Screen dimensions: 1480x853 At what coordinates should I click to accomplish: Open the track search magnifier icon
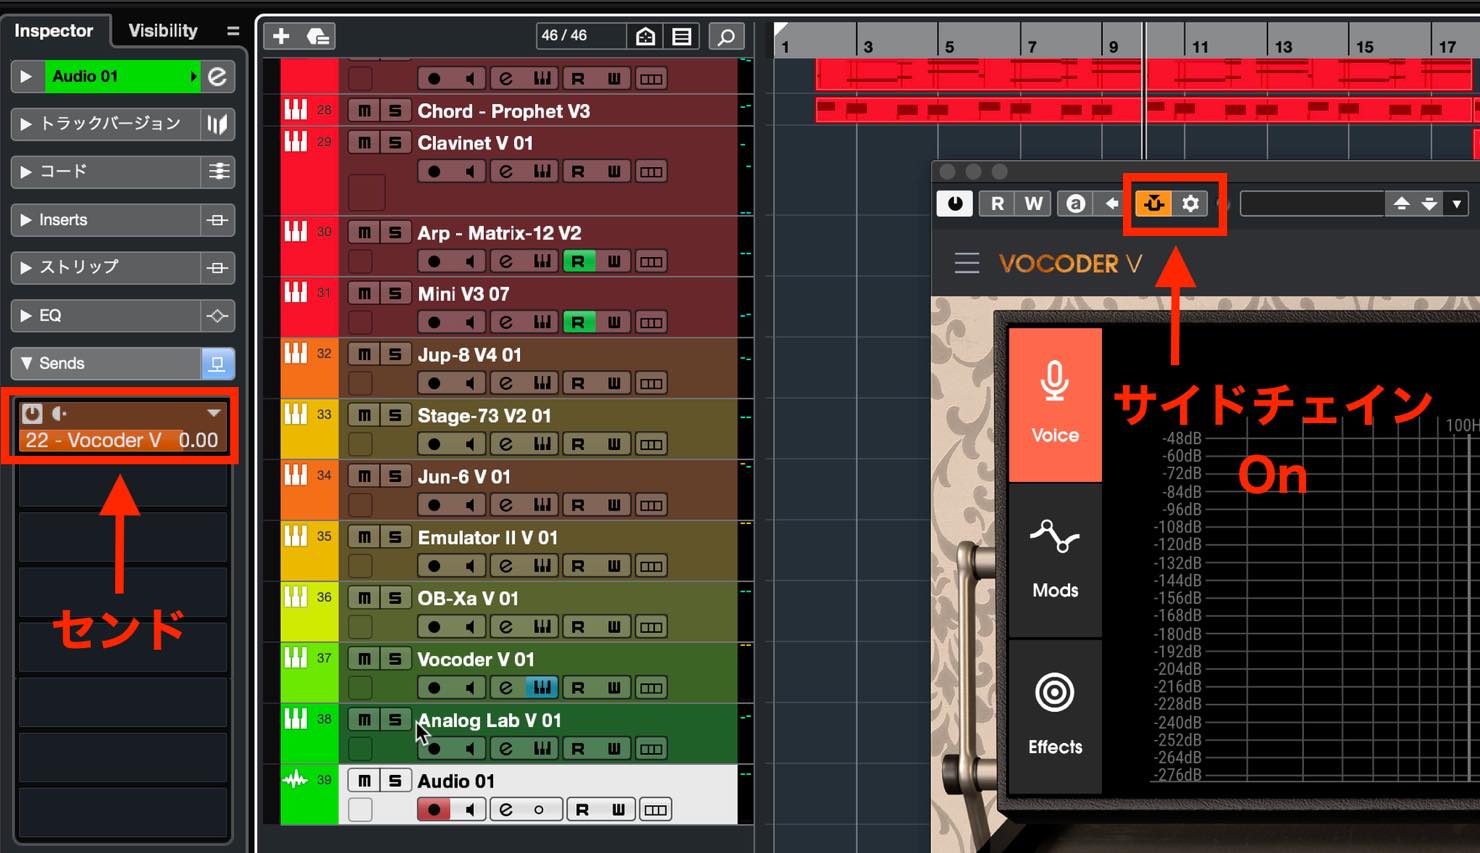[x=727, y=37]
